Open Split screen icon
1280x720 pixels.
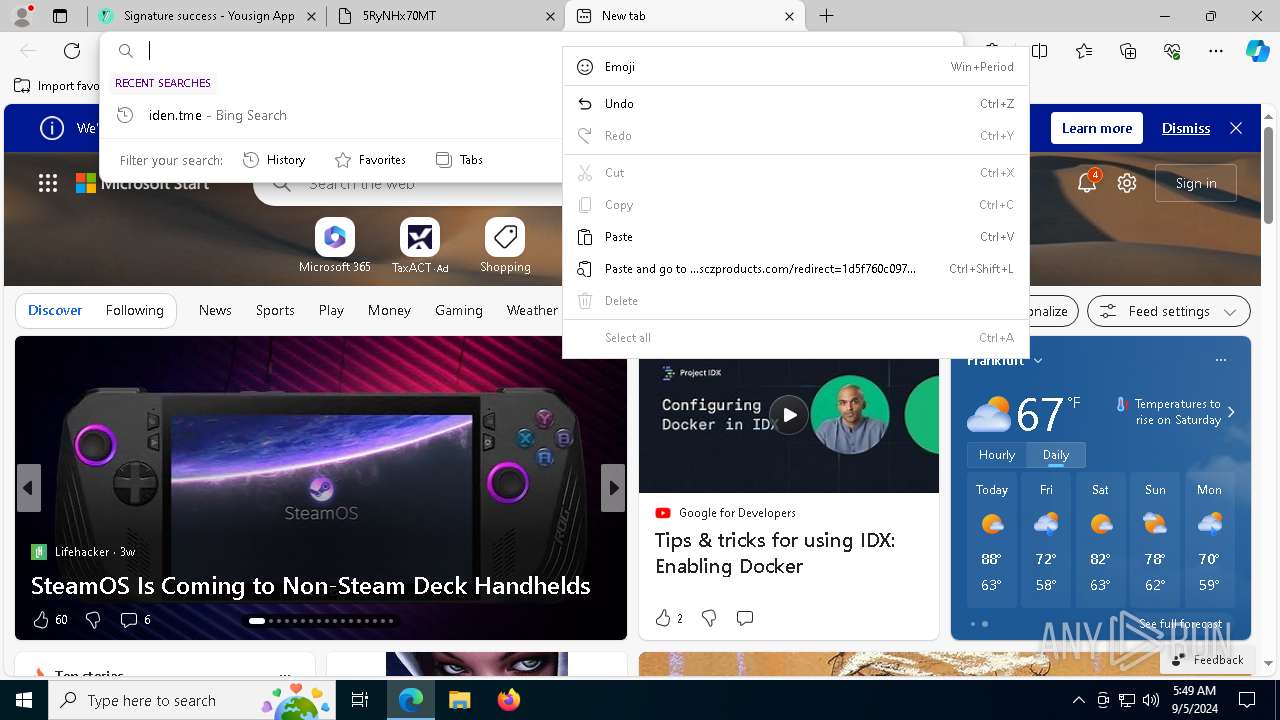[1040, 51]
